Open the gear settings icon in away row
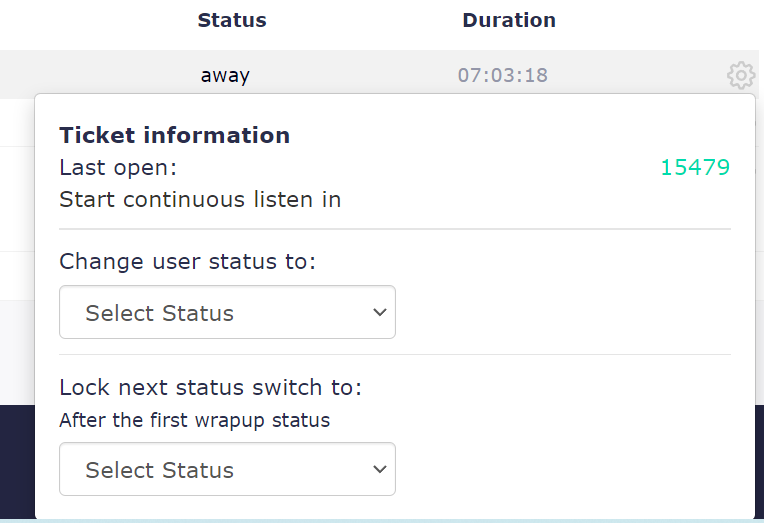 [x=741, y=75]
